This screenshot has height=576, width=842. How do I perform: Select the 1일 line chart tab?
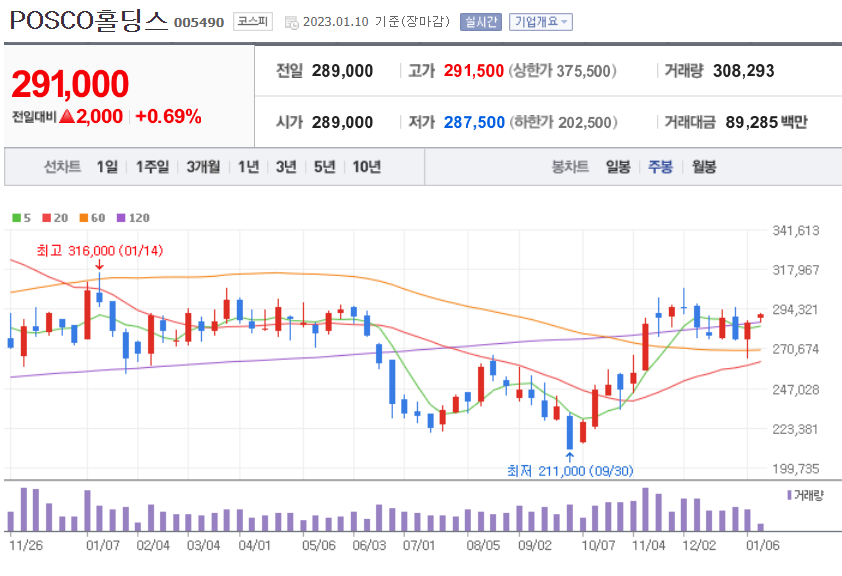click(x=107, y=167)
